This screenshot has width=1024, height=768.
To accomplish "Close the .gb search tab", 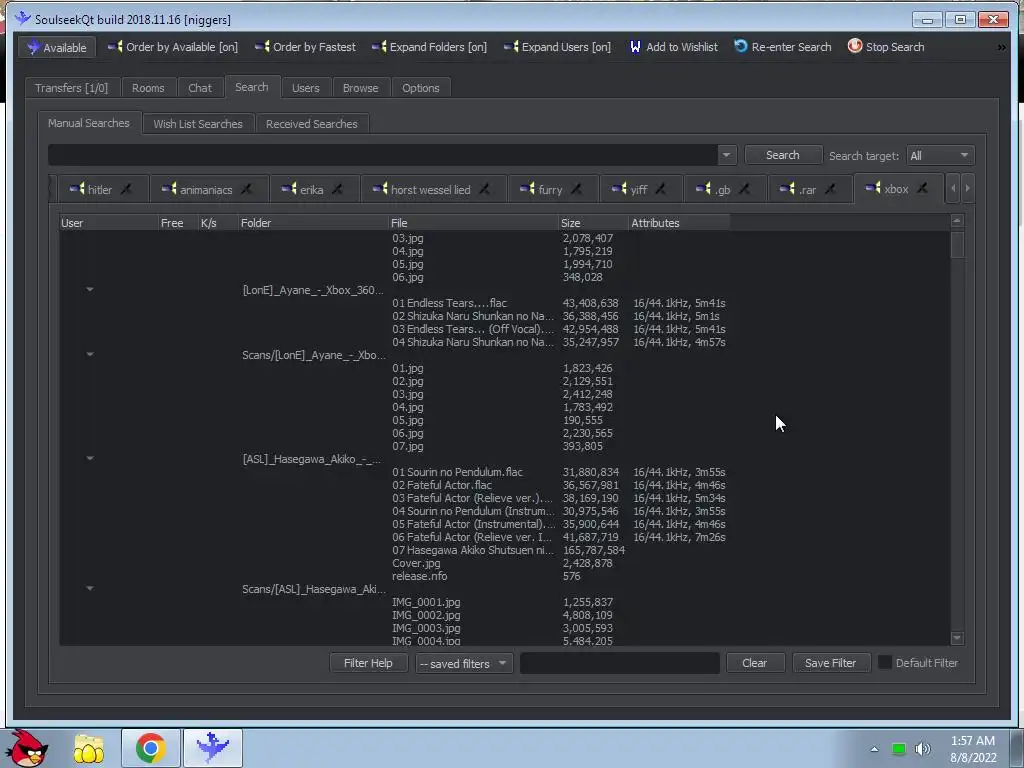I will pyautogui.click(x=744, y=189).
